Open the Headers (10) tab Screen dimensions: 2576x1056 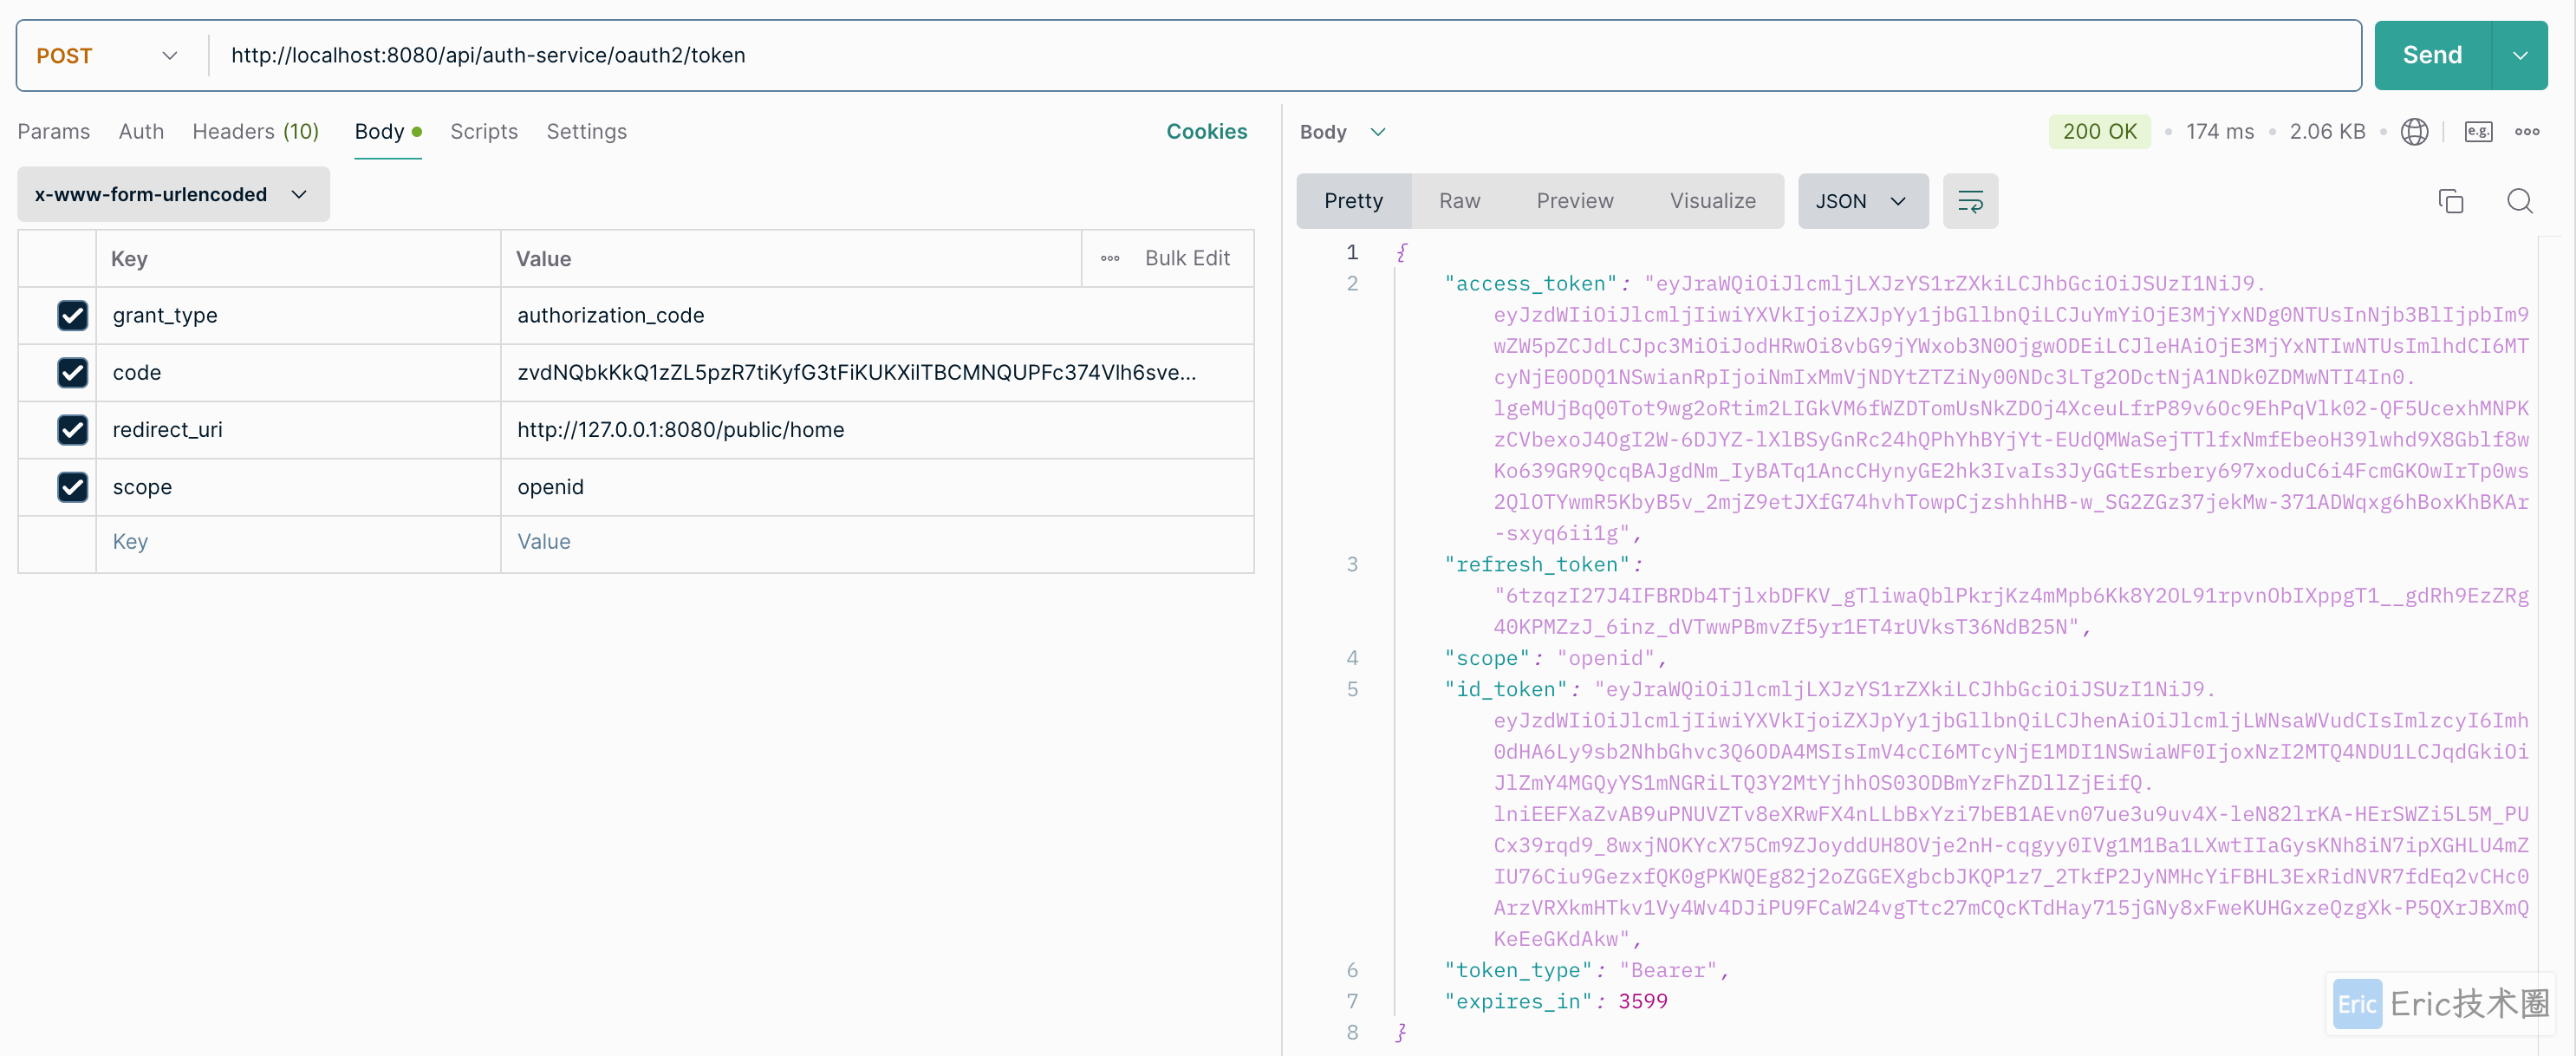(x=255, y=132)
